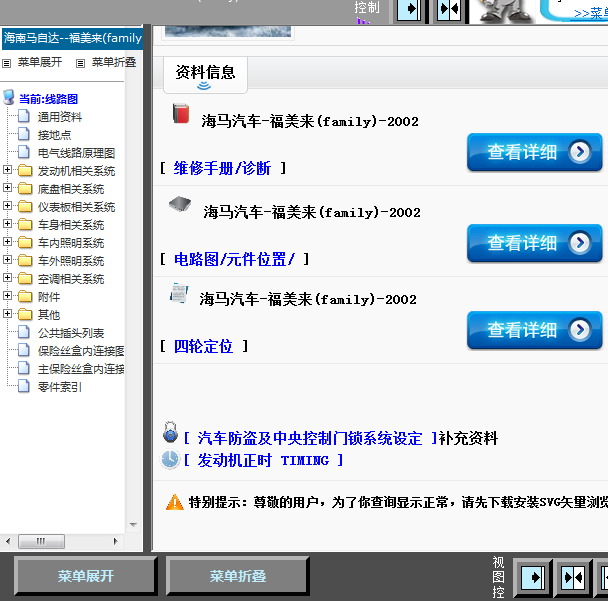Click the 车身相关系统 folder label
608x601 pixels.
point(71,225)
